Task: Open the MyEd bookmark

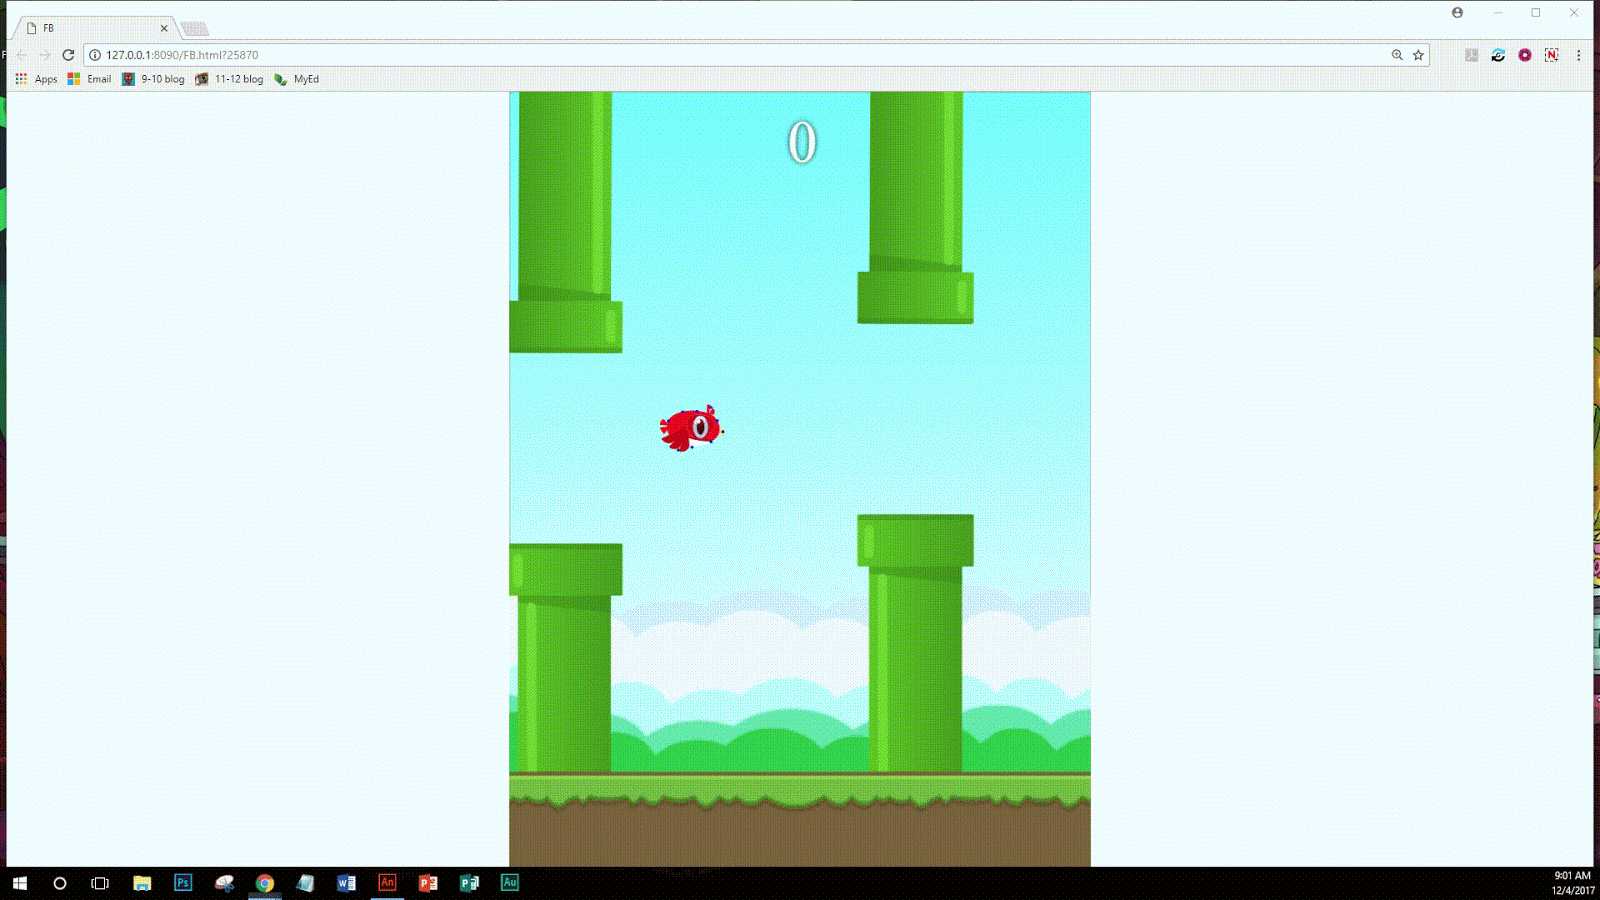Action: [x=296, y=79]
